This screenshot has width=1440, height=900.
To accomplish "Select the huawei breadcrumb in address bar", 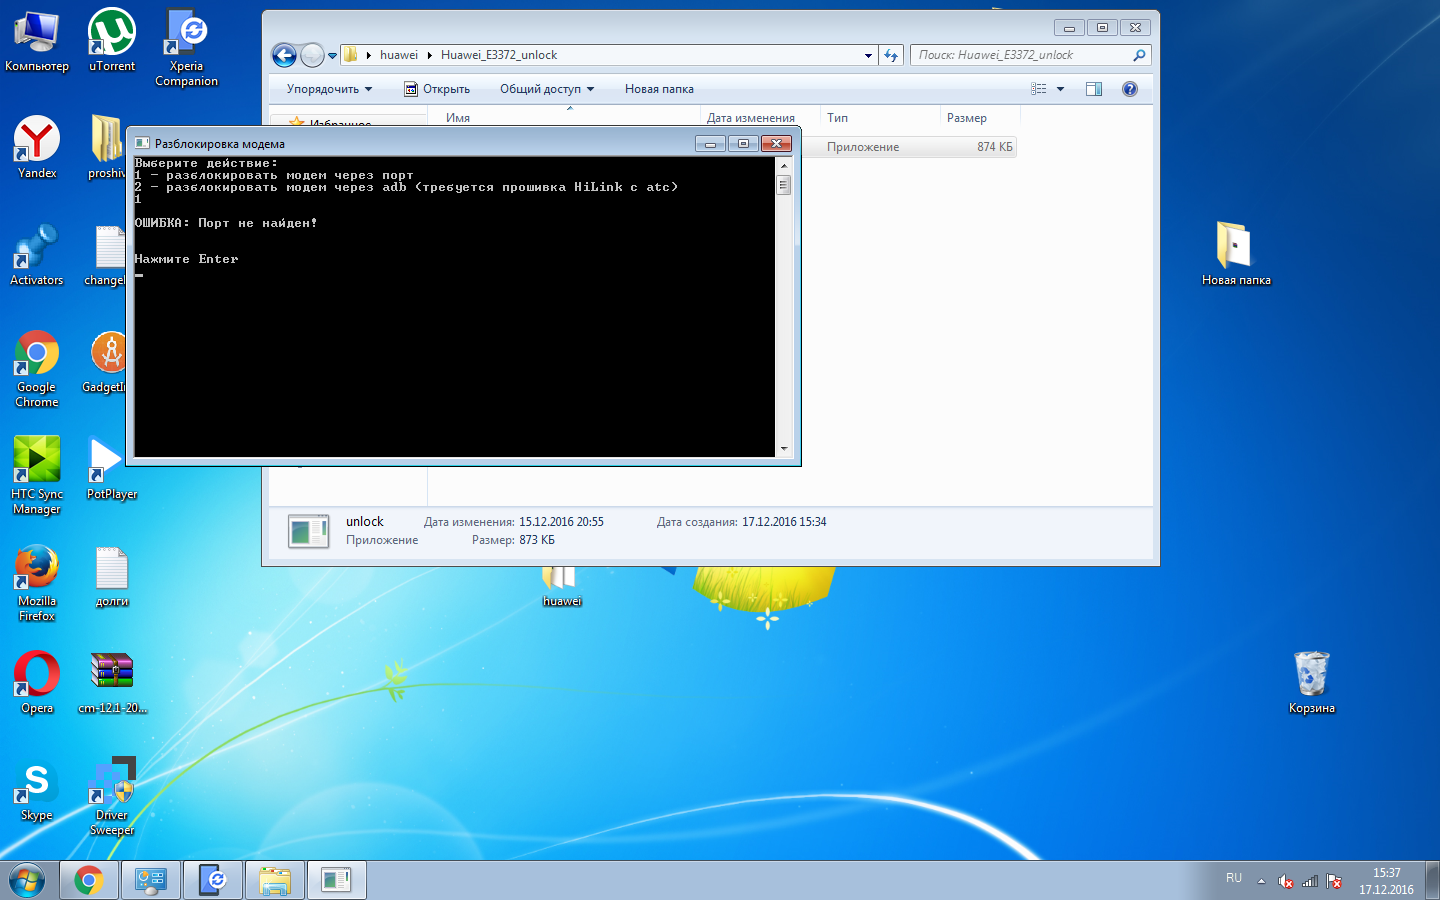I will pos(398,55).
